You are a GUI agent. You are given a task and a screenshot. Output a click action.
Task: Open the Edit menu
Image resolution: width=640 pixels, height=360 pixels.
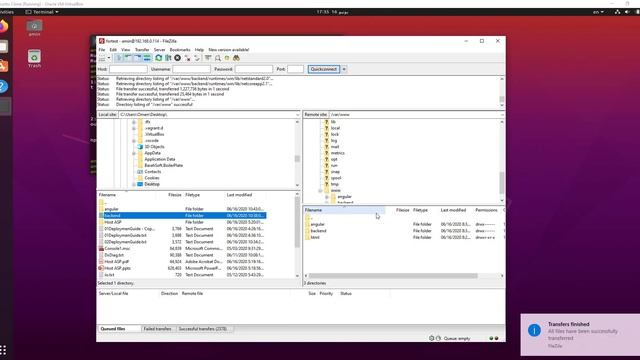coord(113,50)
